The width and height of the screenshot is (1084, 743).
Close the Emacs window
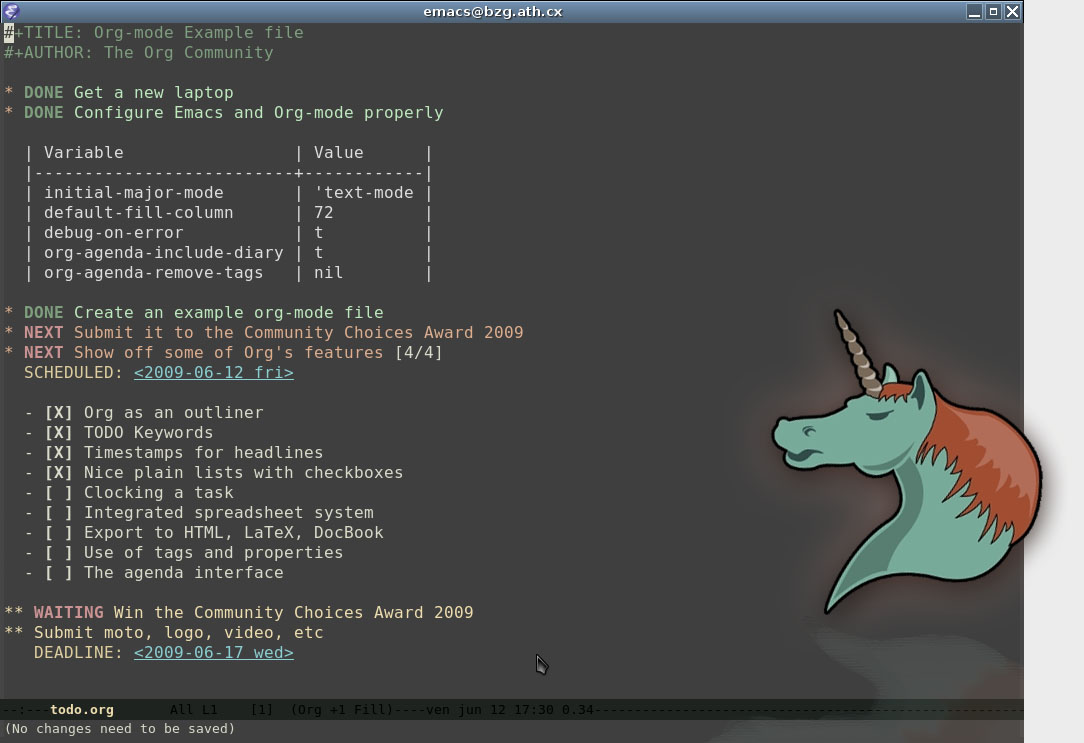[x=1012, y=12]
